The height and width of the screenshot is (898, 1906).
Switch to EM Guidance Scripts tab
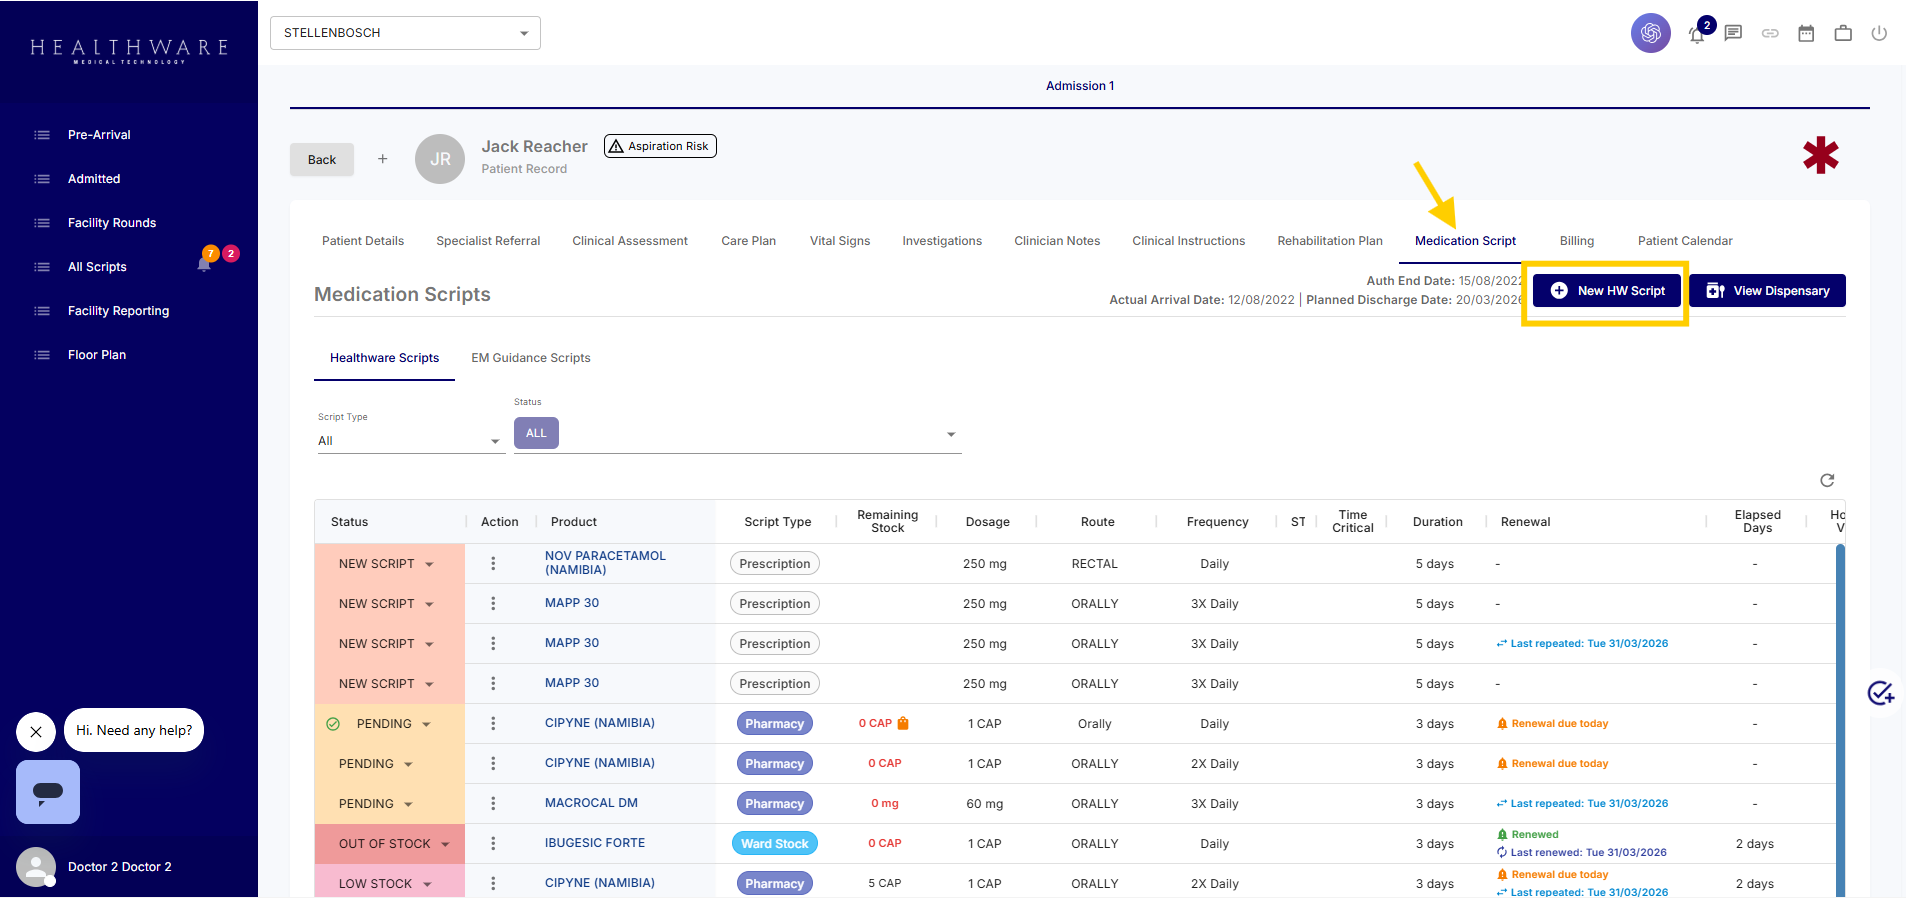click(531, 358)
